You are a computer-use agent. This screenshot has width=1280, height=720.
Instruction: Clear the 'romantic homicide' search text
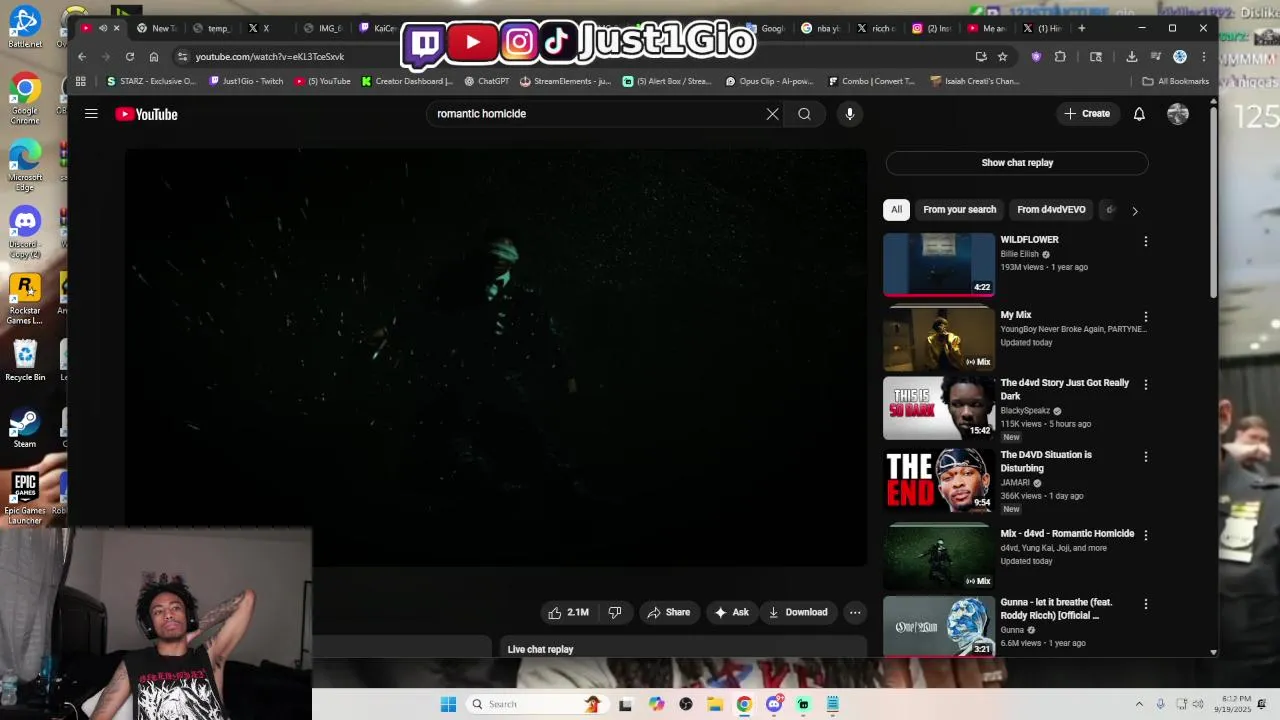(x=772, y=114)
